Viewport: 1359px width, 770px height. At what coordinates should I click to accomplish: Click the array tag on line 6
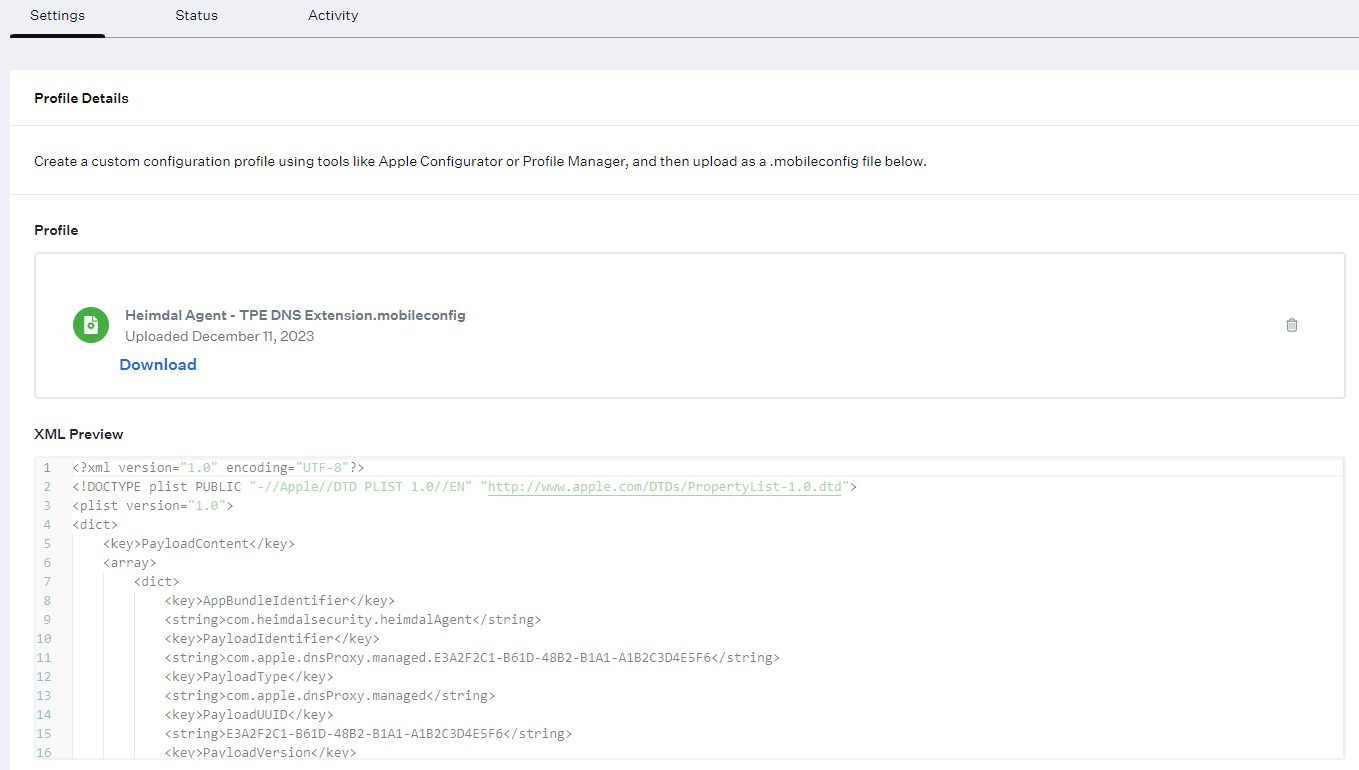pos(130,563)
